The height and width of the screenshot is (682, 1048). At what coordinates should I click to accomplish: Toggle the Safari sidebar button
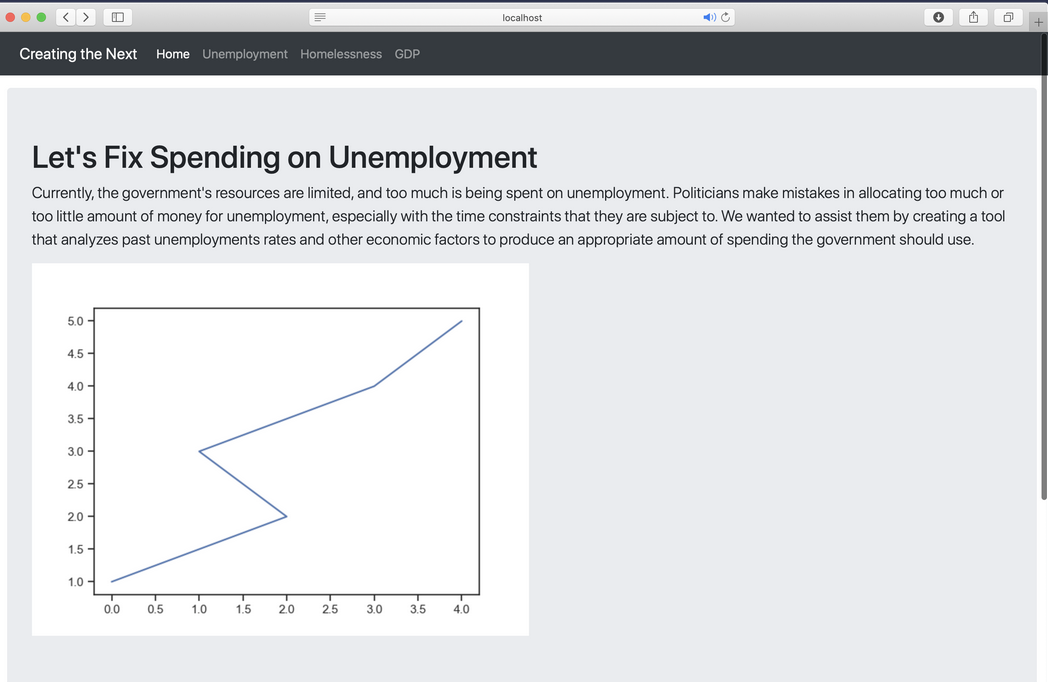pyautogui.click(x=117, y=17)
